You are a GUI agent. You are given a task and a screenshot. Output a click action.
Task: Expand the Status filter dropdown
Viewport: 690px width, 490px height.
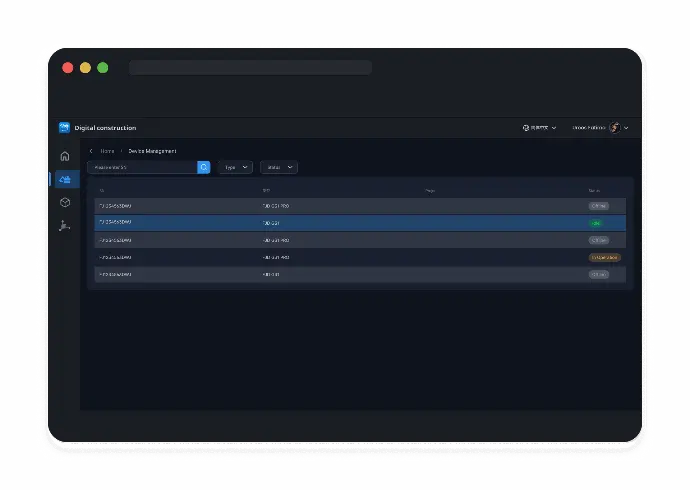279,167
